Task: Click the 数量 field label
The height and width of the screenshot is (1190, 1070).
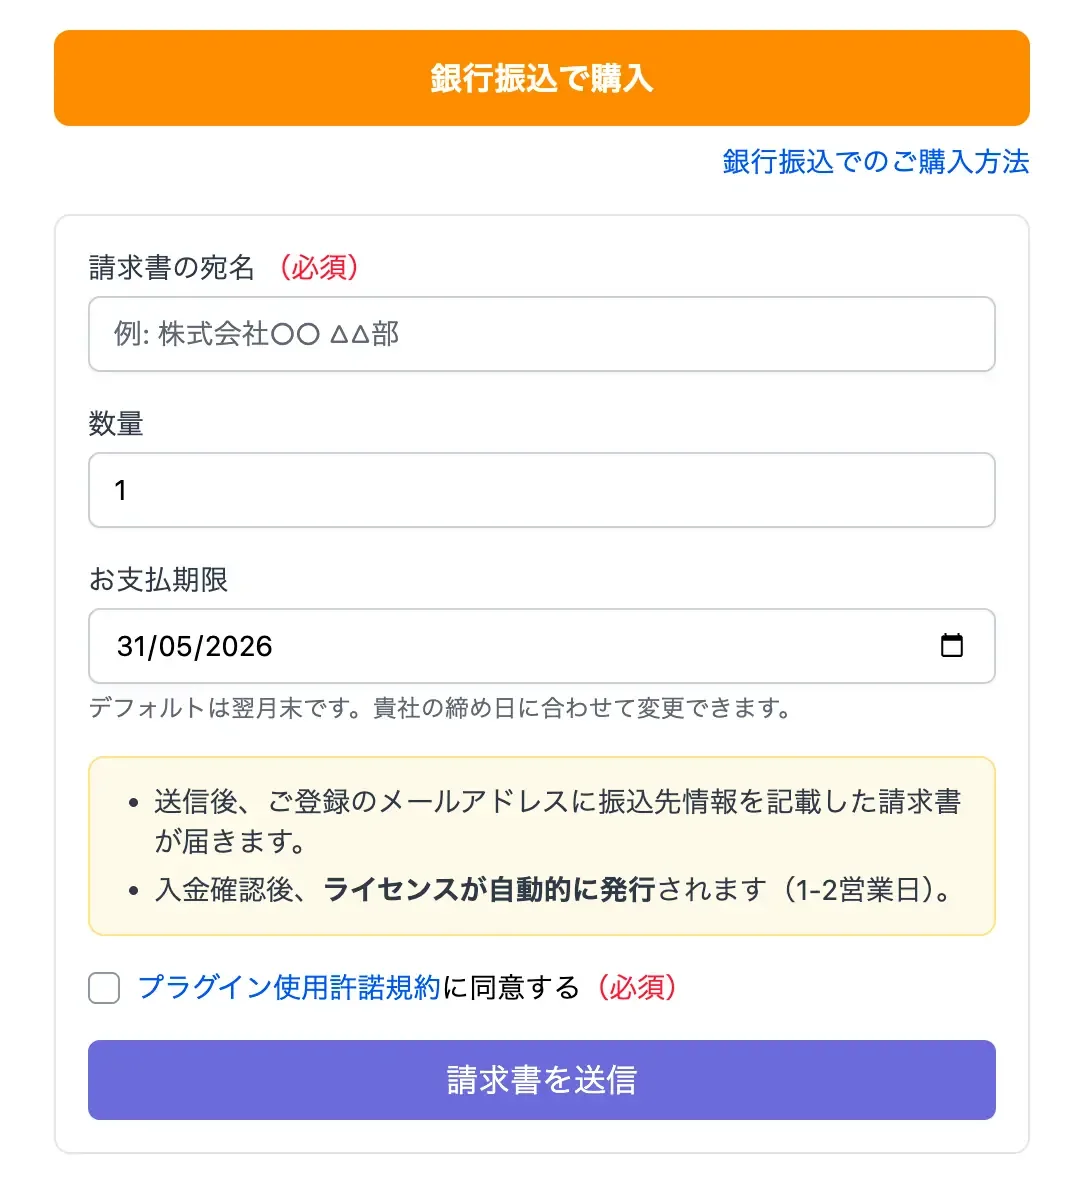Action: click(x=116, y=424)
